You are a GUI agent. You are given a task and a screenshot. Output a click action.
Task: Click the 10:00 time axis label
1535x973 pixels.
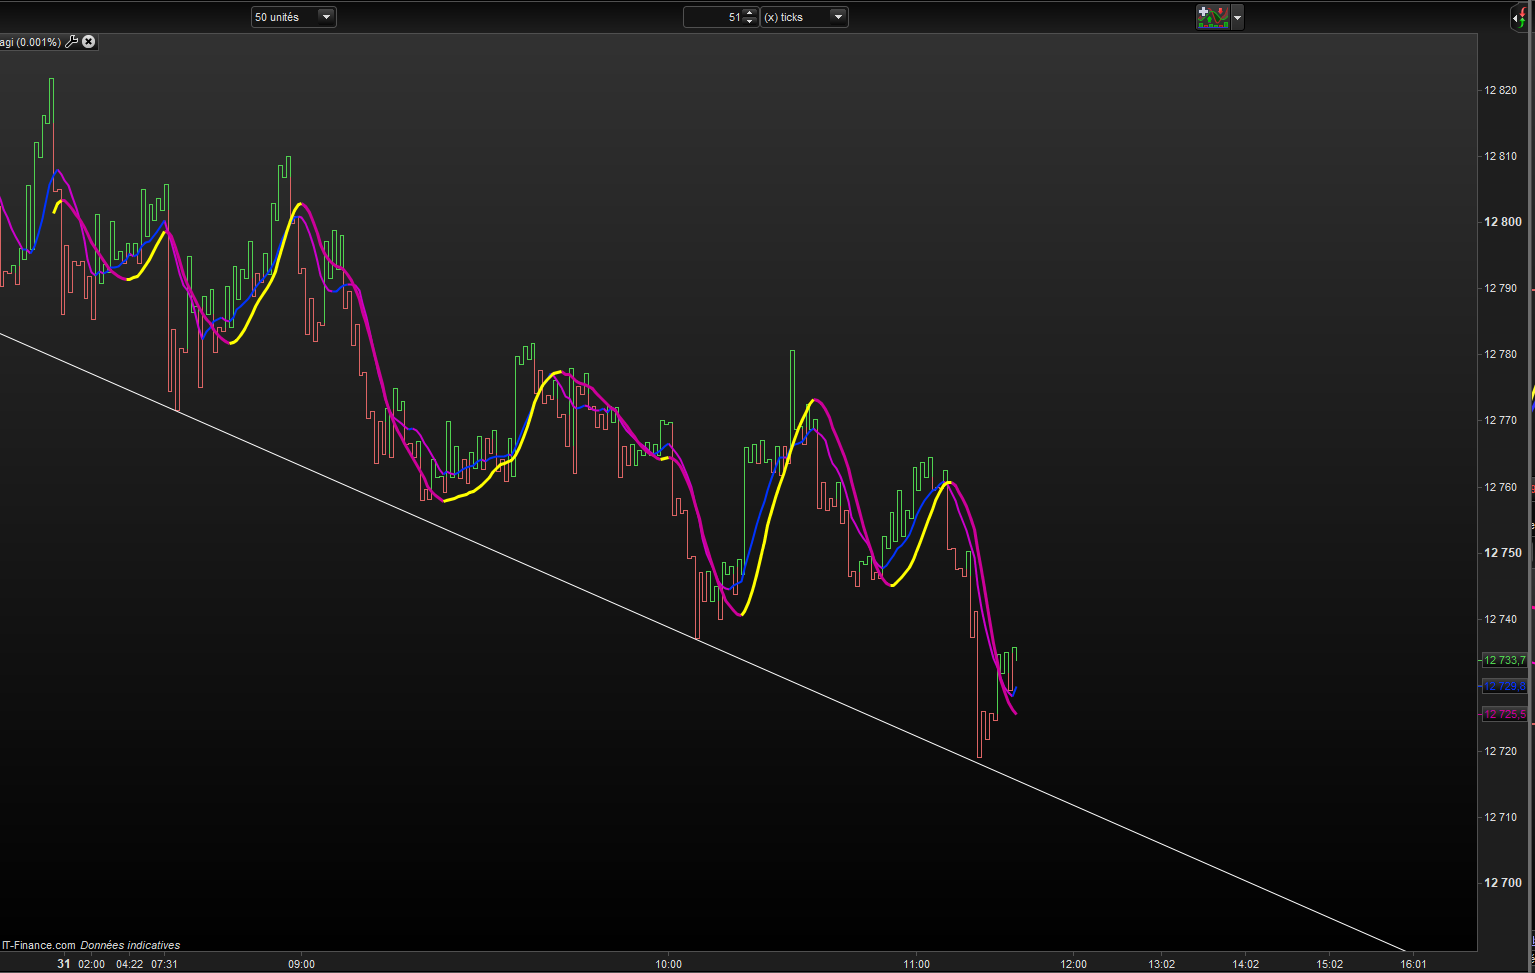[668, 964]
